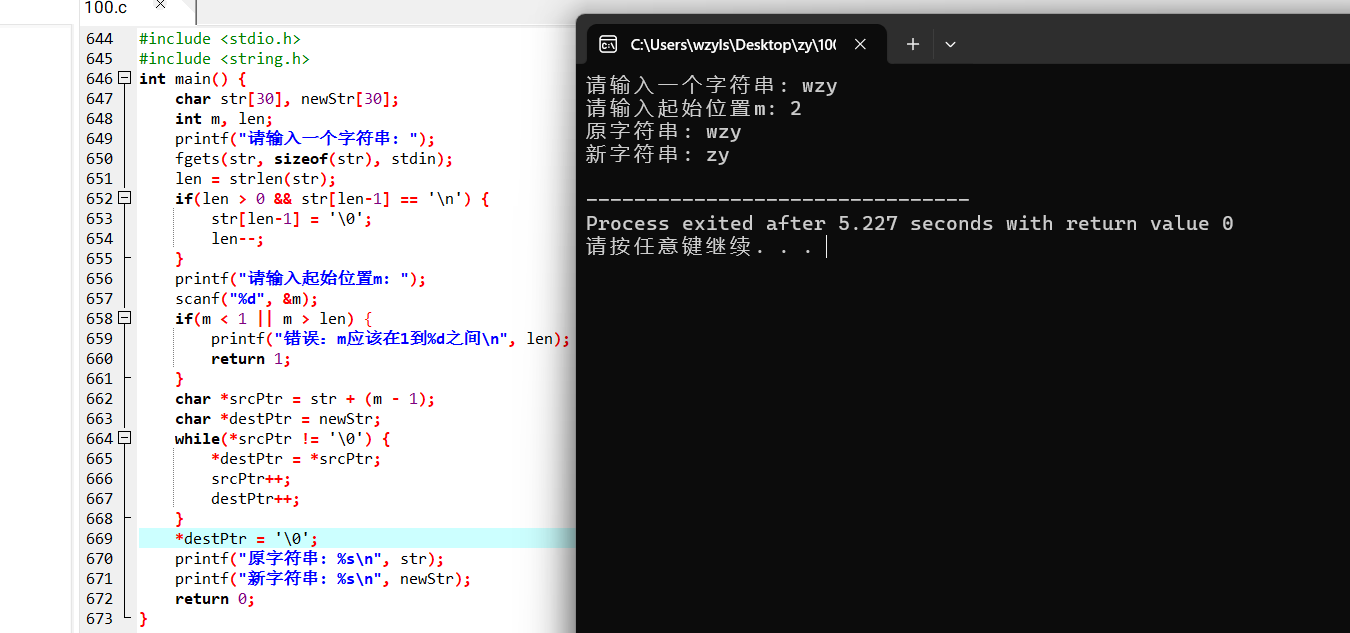The height and width of the screenshot is (633, 1350).
Task: Click the if(len > 0 && str[len-1]) condition line
Action: pos(332,198)
